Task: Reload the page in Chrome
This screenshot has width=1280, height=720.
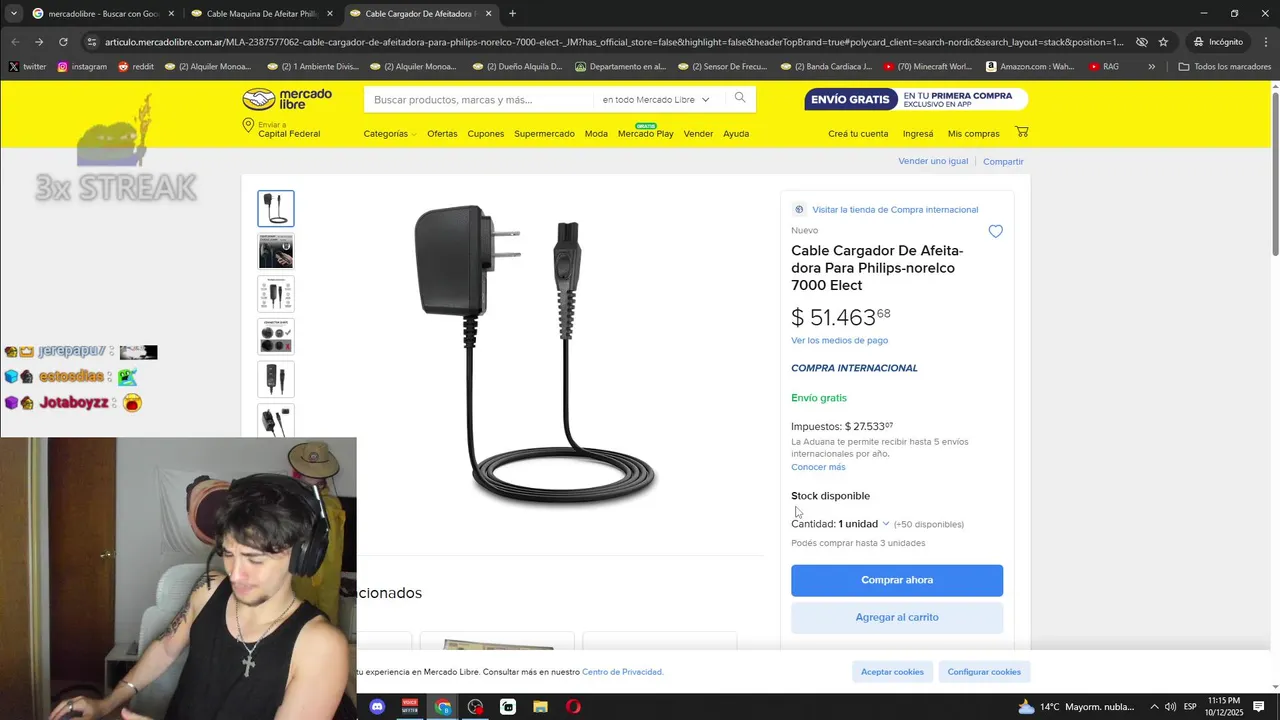Action: (x=63, y=42)
